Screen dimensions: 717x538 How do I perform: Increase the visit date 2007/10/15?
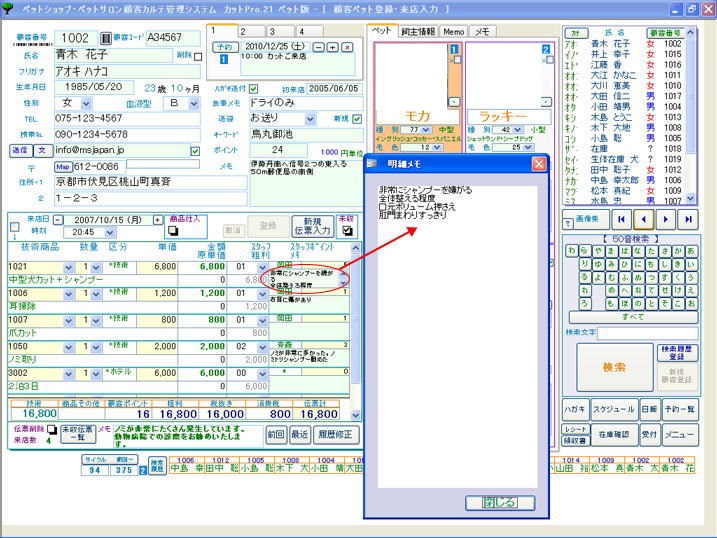(157, 220)
